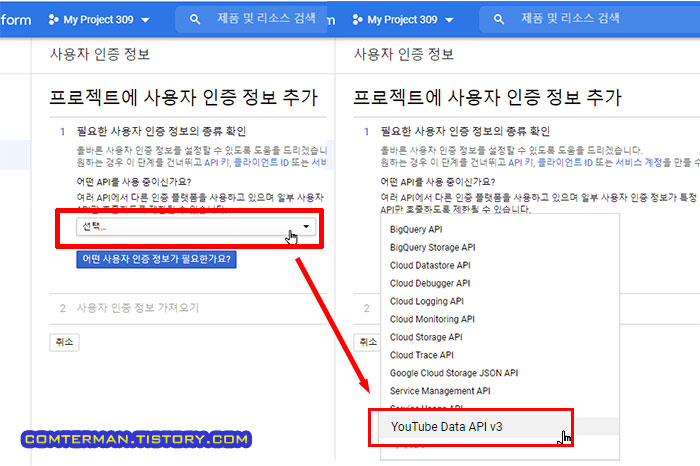Viewport: 700px width, 466px height.
Task: Click '프로젝트에 사용자 인증 정보 추가' heading, right panel
Action: coord(487,97)
